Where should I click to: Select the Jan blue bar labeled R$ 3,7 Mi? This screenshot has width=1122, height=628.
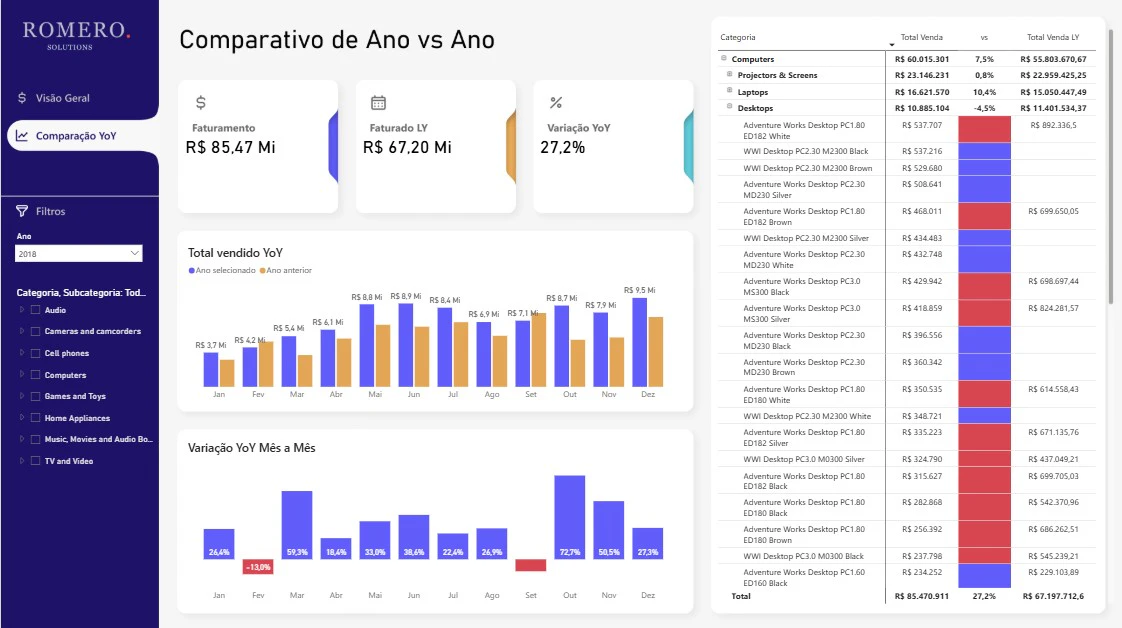click(x=210, y=370)
